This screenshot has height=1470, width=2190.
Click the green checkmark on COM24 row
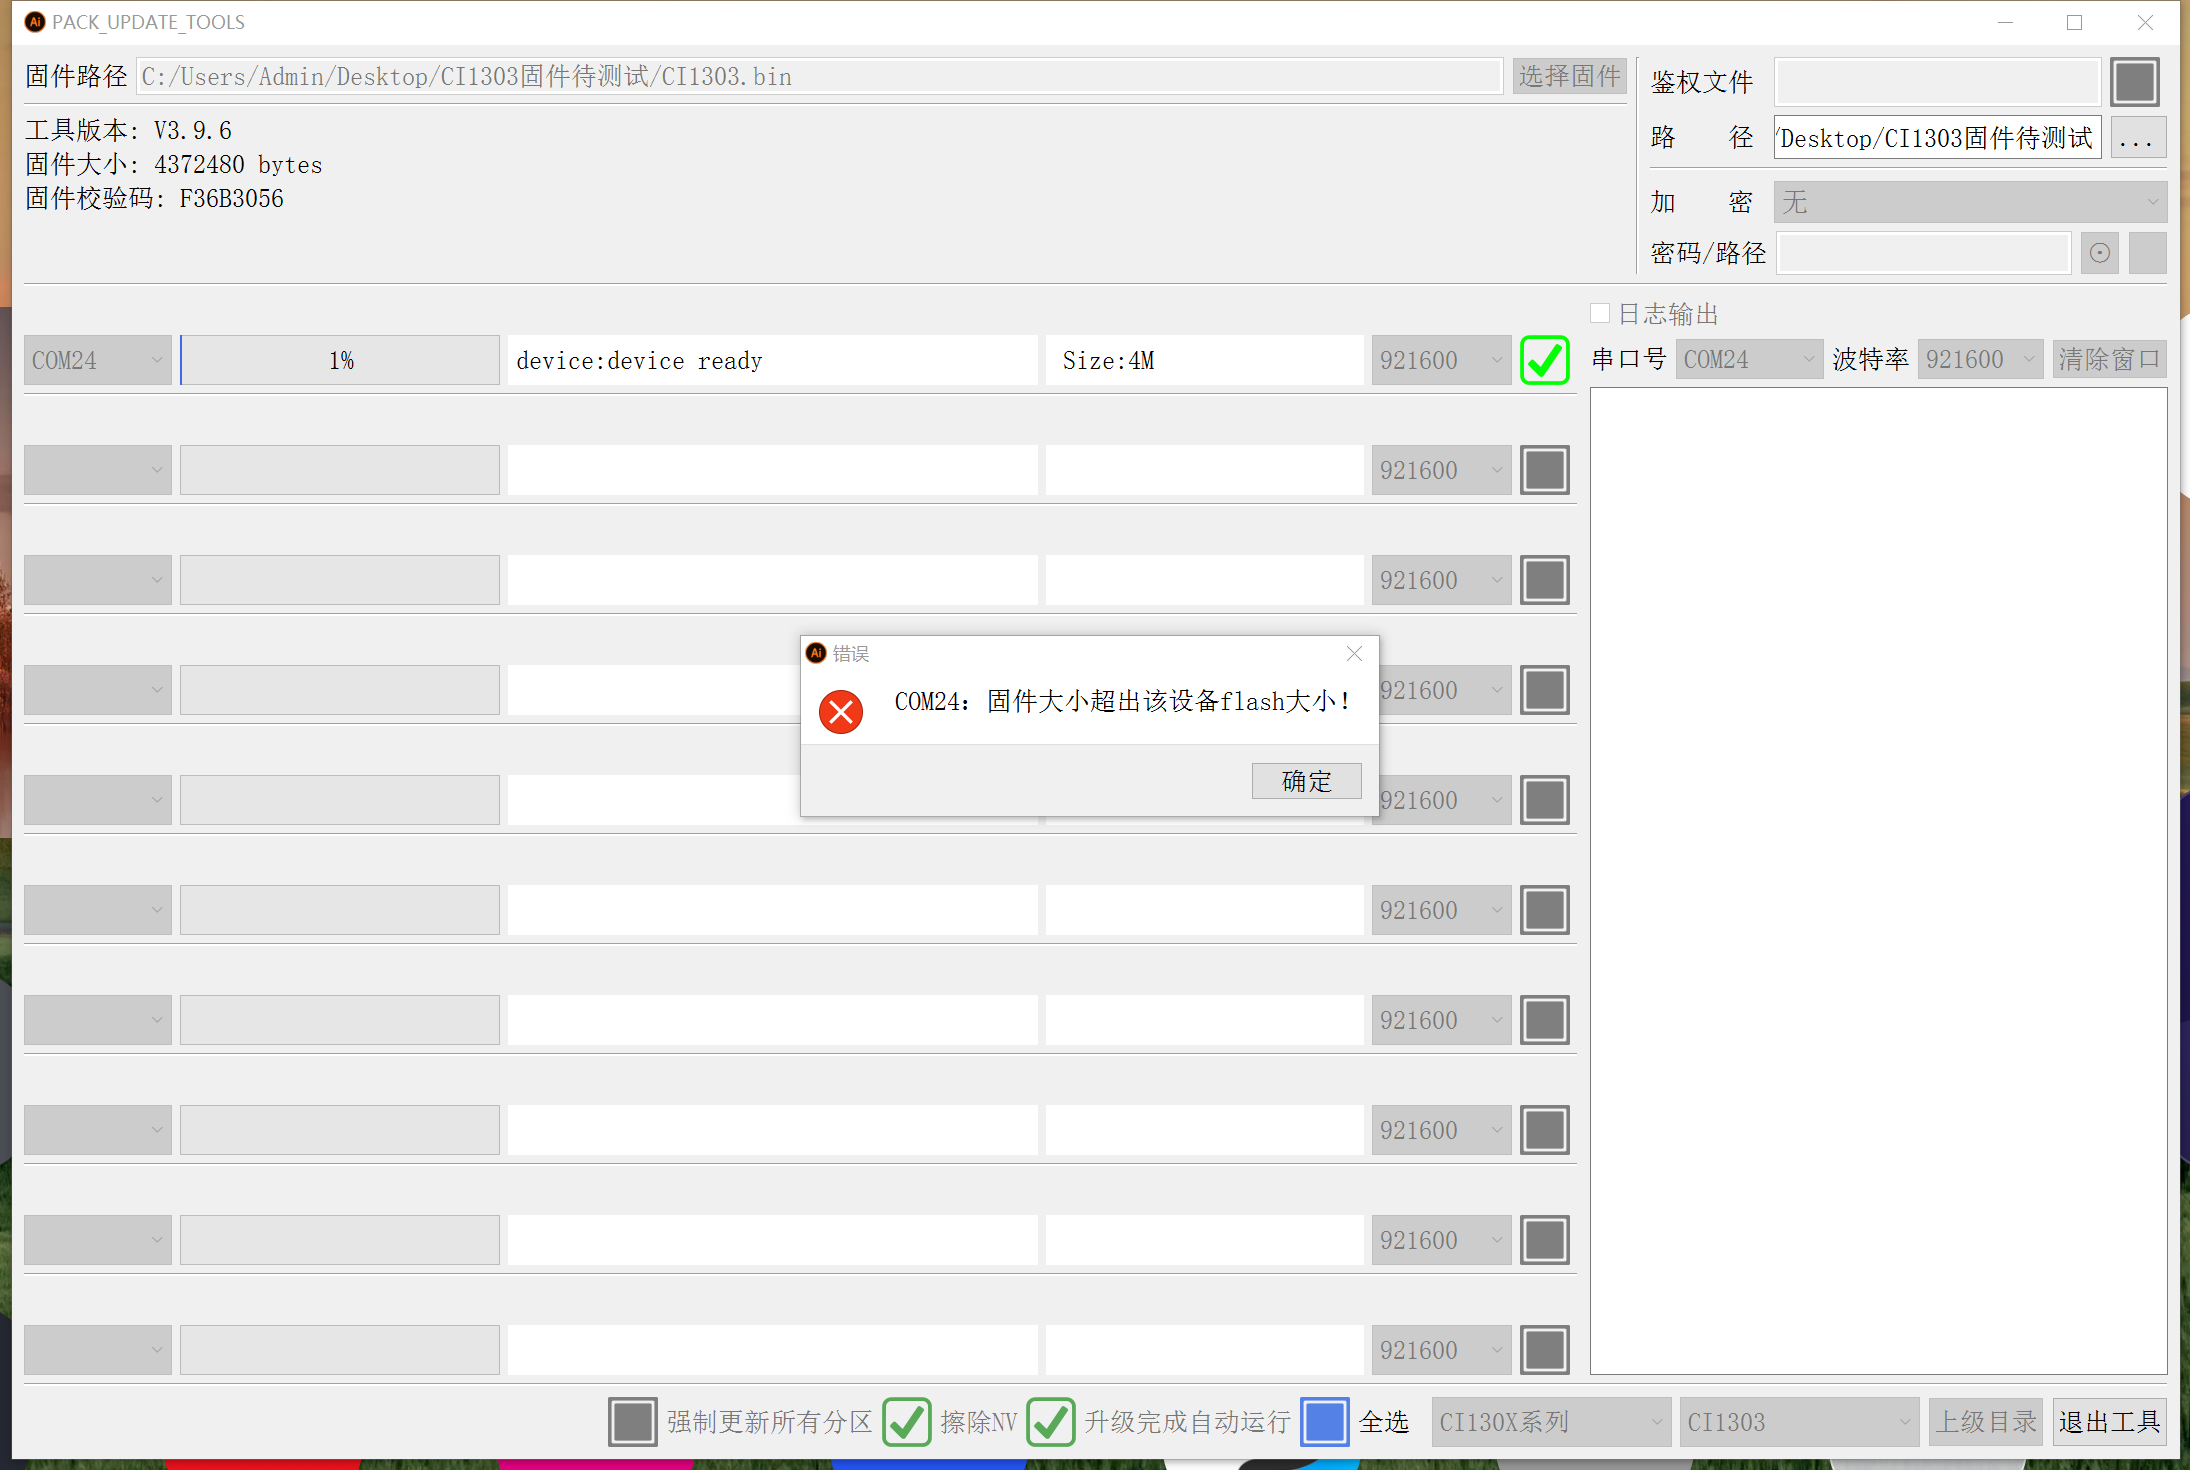[1544, 360]
